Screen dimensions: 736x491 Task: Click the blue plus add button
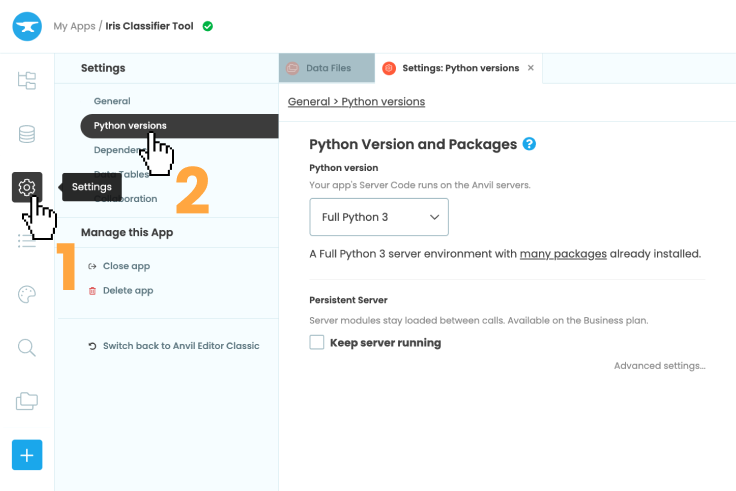27,455
